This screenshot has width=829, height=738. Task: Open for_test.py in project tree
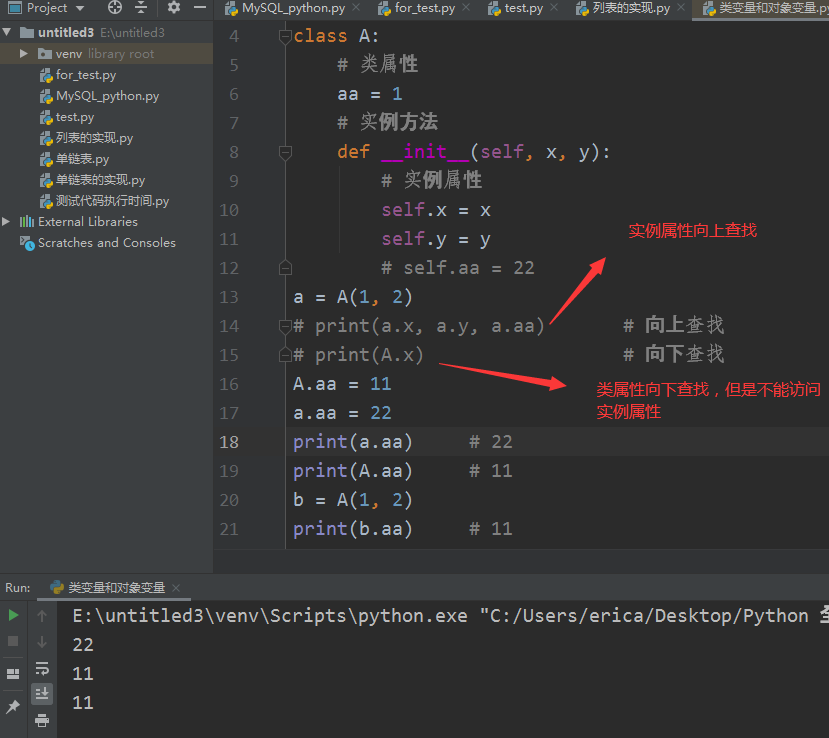pos(86,75)
